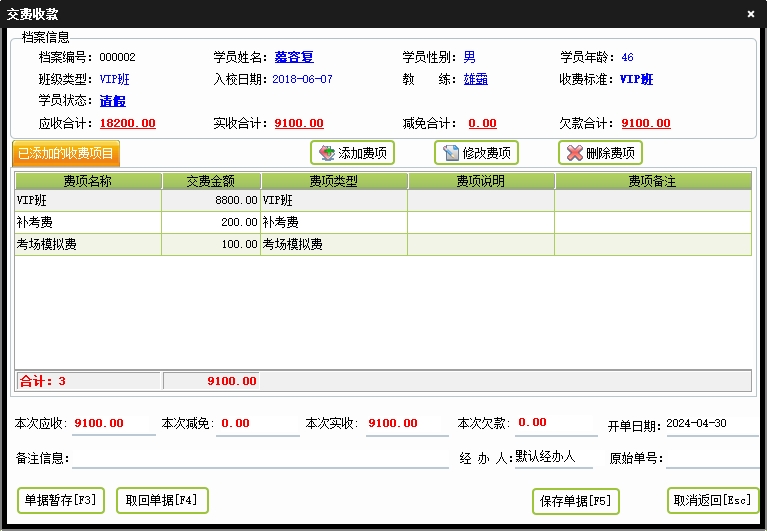Image resolution: width=767 pixels, height=531 pixels.
Task: Click 取消返回[Esc] to cancel
Action: [x=712, y=500]
